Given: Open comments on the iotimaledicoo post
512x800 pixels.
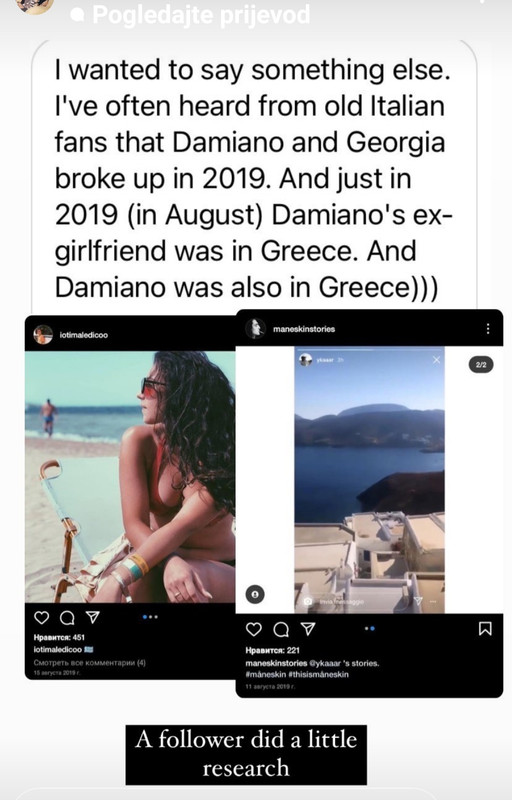Looking at the screenshot, I should pos(67,618).
